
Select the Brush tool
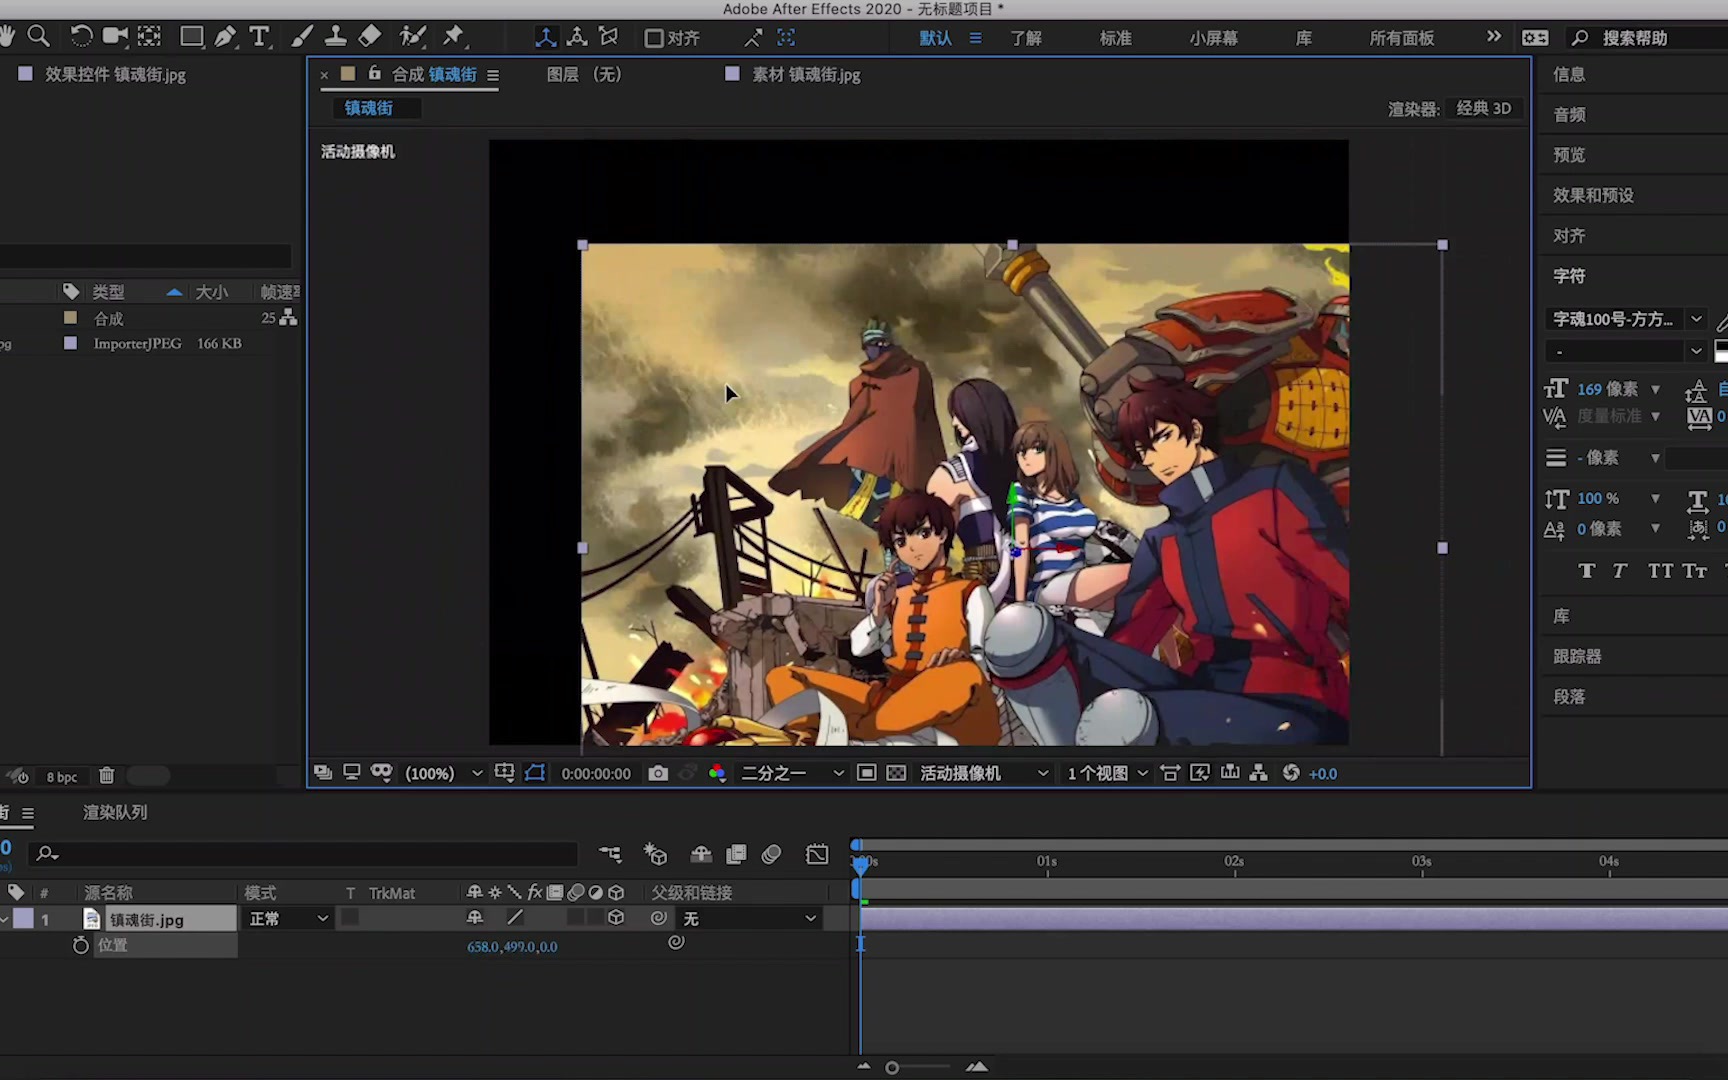[302, 37]
